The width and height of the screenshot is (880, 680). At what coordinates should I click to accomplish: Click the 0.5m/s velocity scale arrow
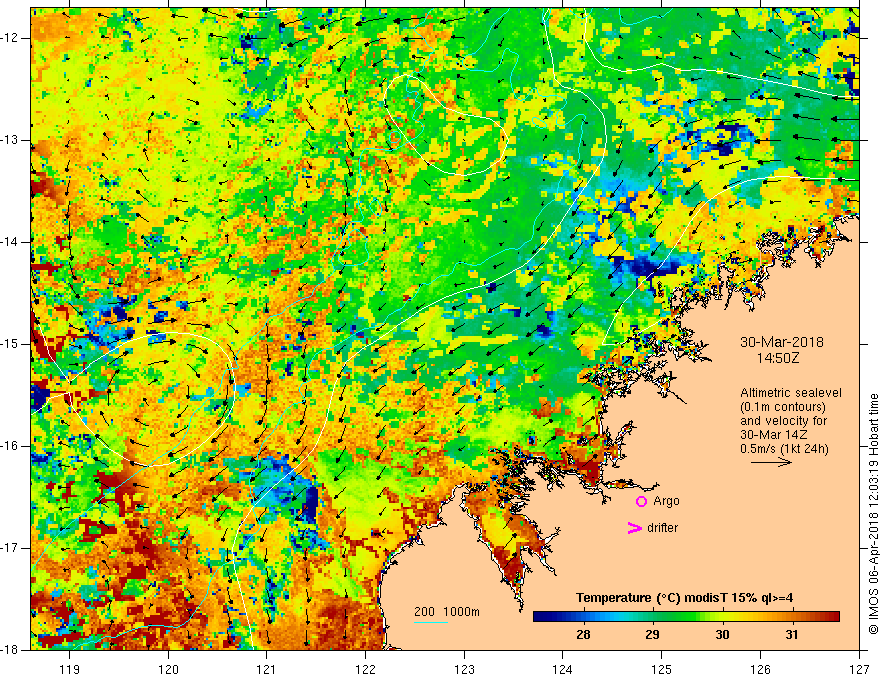click(x=771, y=462)
